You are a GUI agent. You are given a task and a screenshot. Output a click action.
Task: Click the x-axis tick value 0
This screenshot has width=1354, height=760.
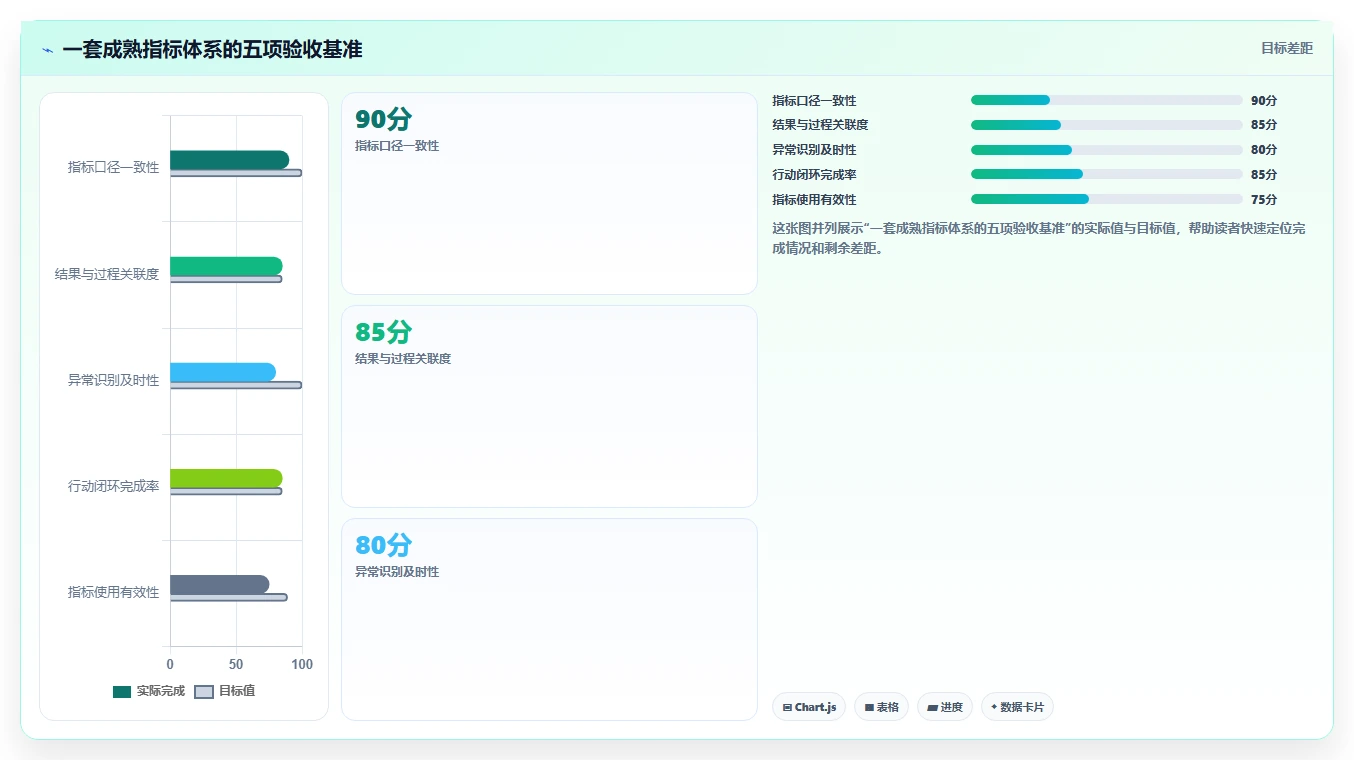pyautogui.click(x=170, y=664)
